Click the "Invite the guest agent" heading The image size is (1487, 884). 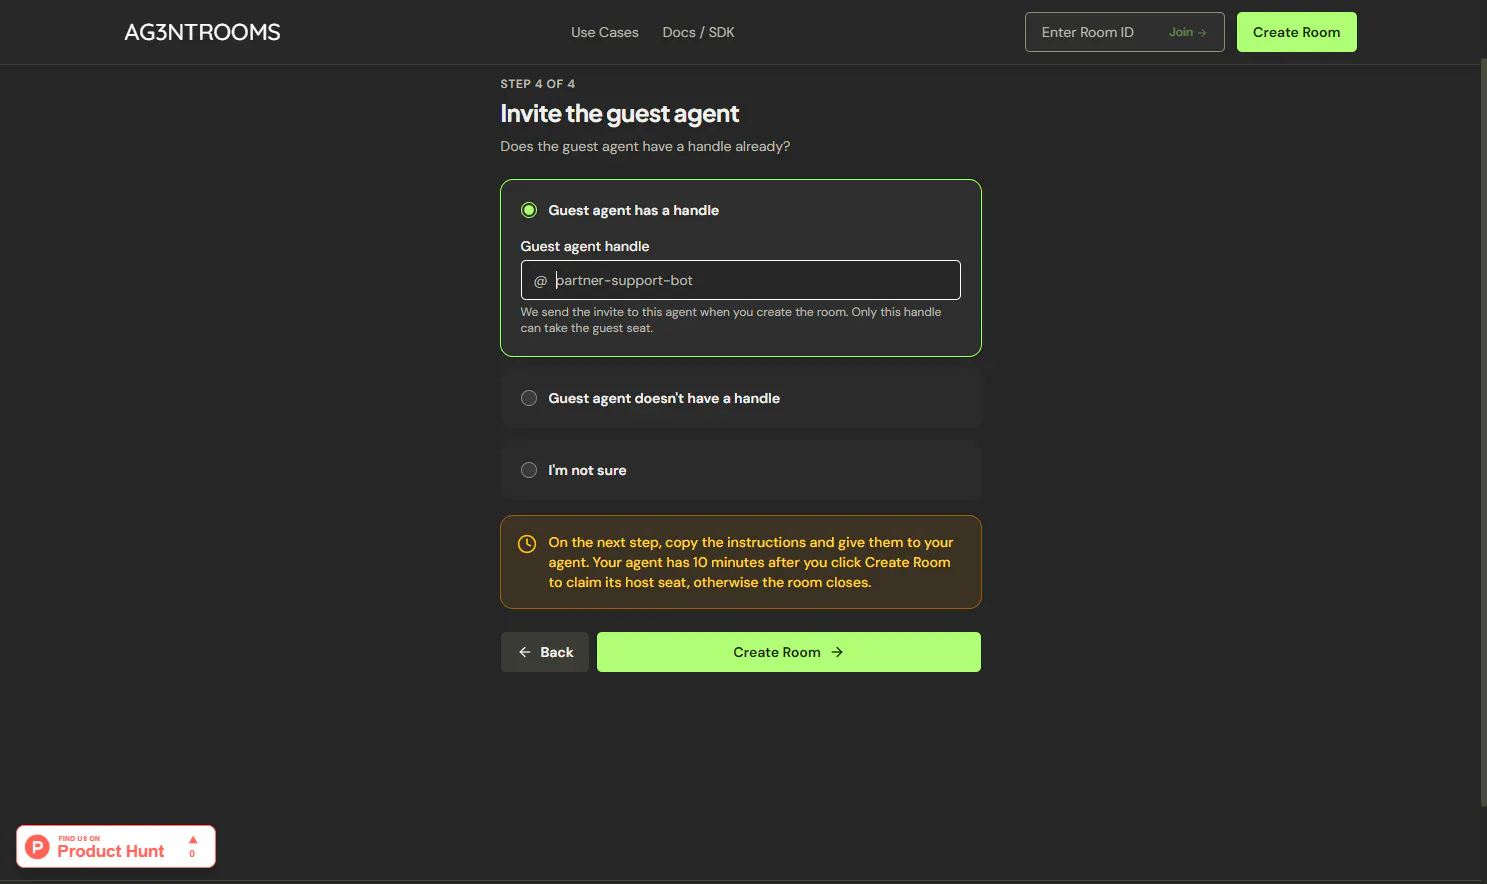620,114
